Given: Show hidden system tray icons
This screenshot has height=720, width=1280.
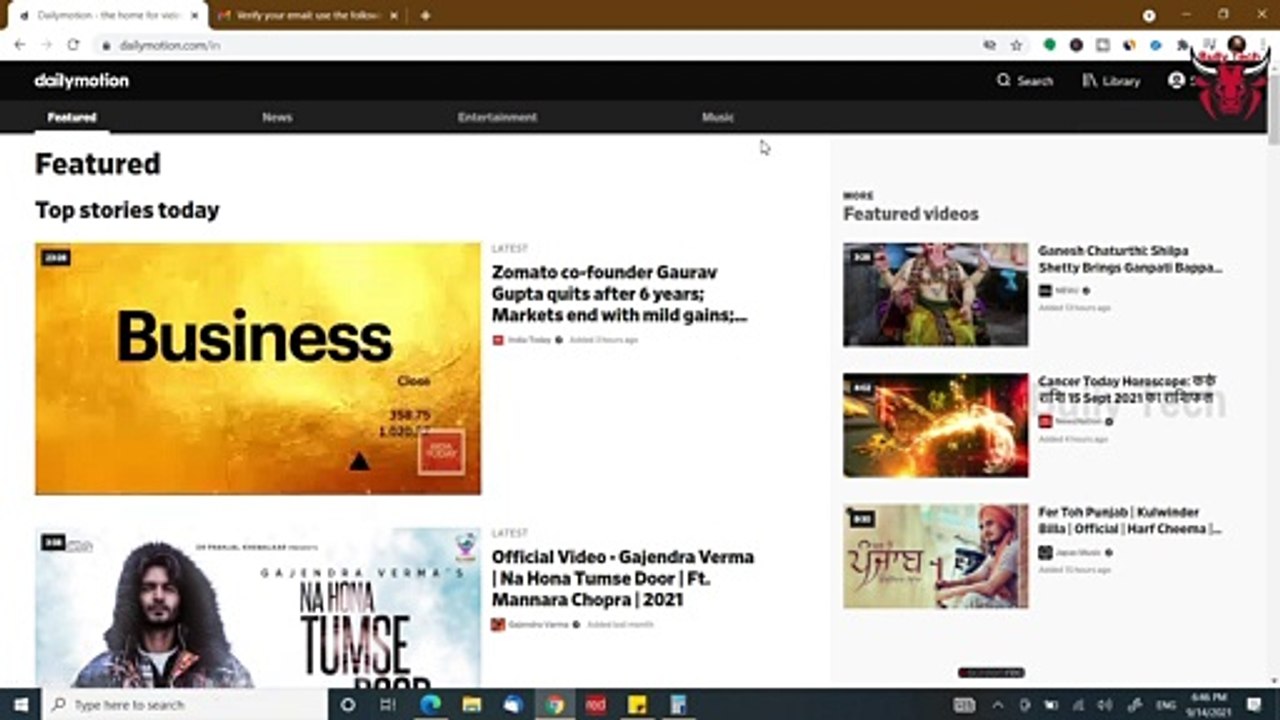Looking at the screenshot, I should click(x=998, y=705).
